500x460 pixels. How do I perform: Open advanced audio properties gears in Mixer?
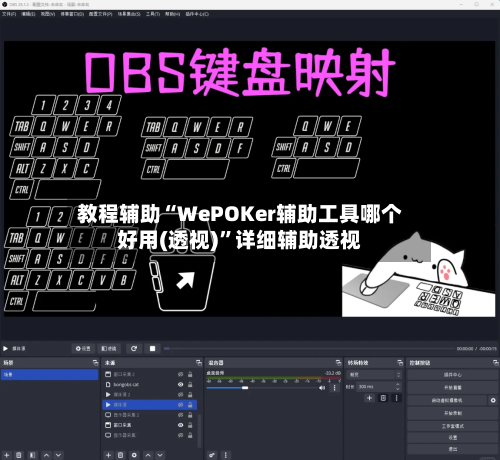click(212, 455)
